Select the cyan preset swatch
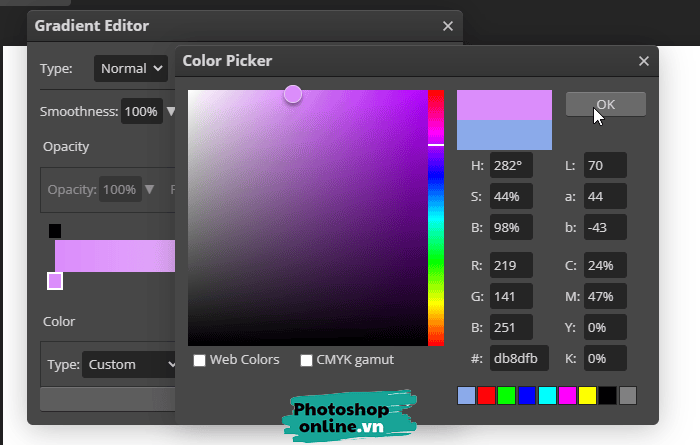The height and width of the screenshot is (445, 700). point(547,396)
